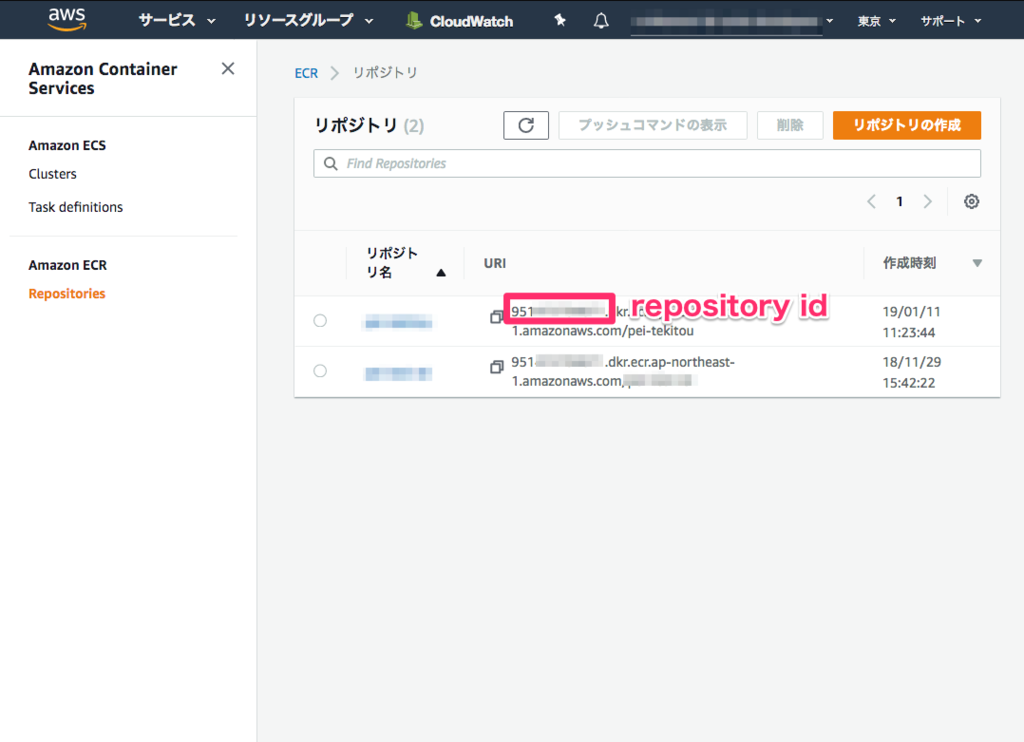Focus the Find Repositories search field

coord(647,163)
